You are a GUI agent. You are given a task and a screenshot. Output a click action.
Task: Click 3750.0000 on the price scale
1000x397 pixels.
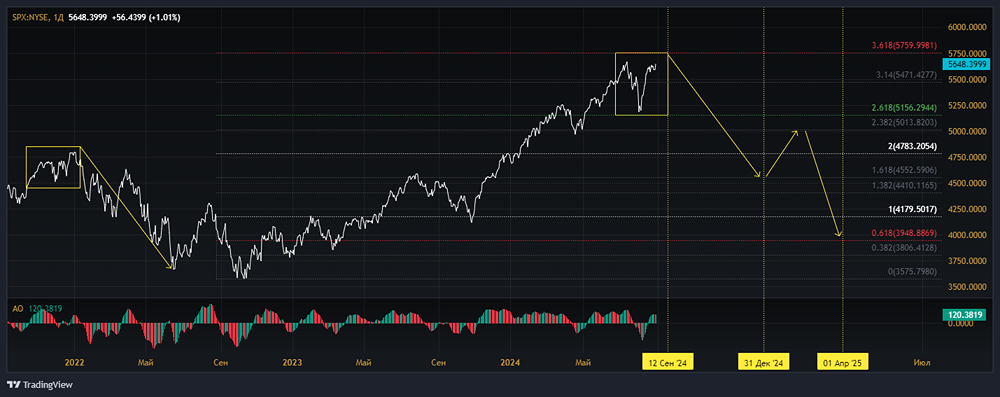[967, 261]
